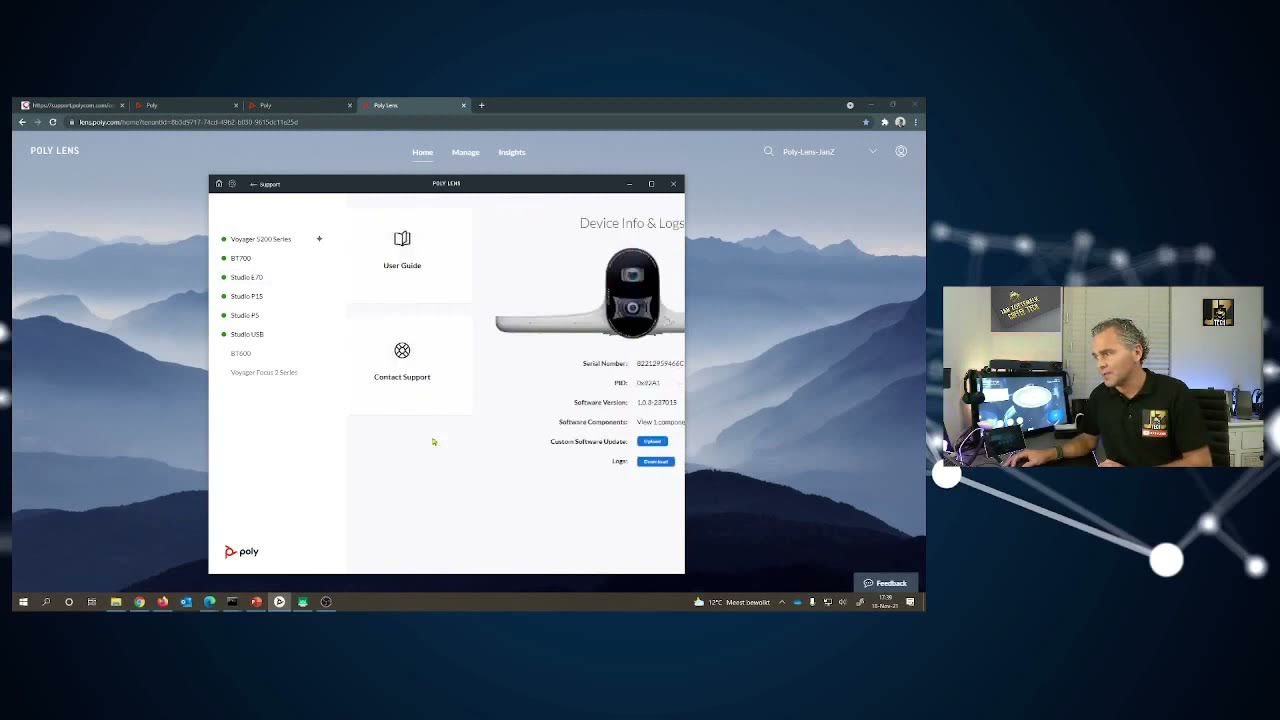Open the user account profile icon
Viewport: 1280px width, 720px height.
point(901,151)
